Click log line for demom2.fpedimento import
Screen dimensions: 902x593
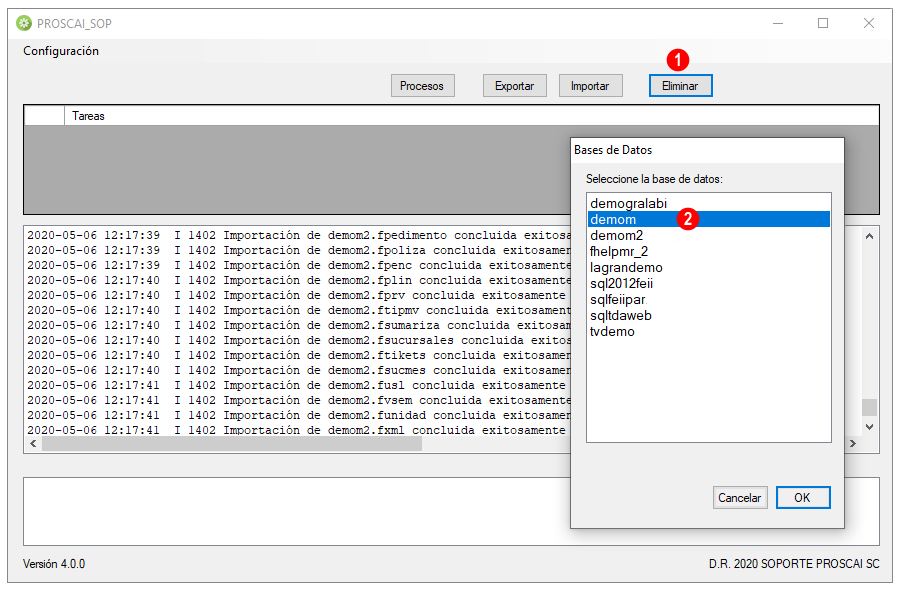[x=299, y=235]
